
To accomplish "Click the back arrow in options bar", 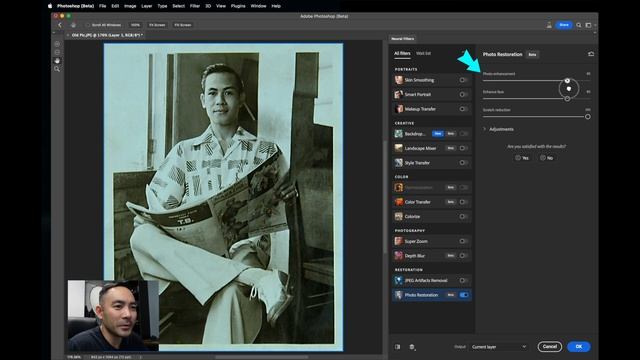I will click(x=60, y=25).
